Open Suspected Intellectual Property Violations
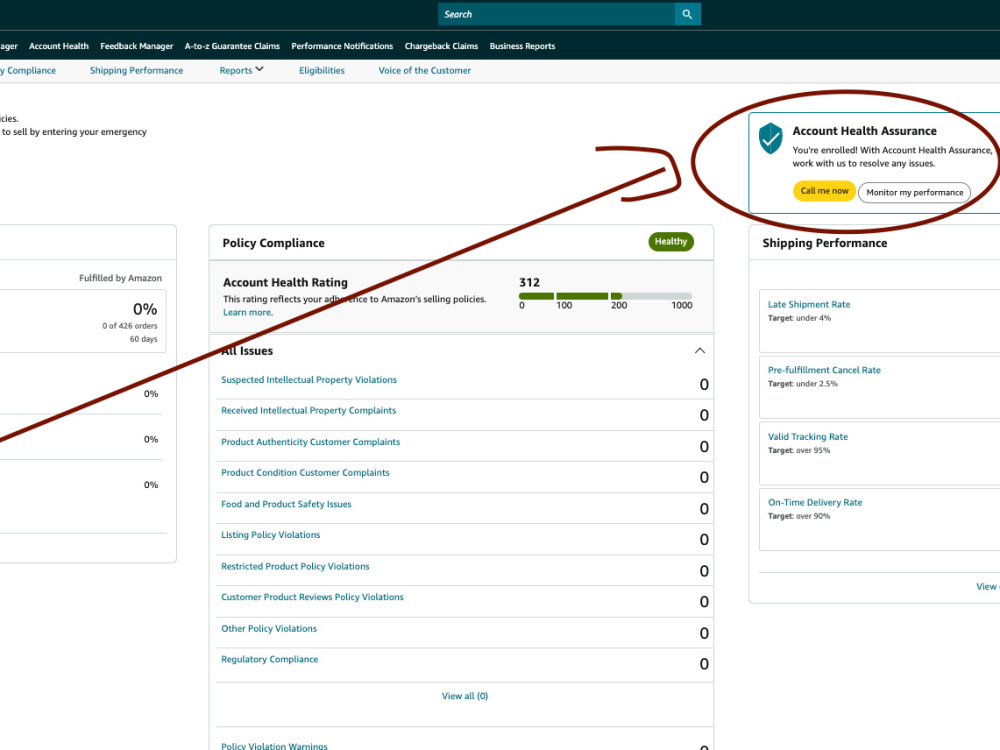Viewport: 1000px width, 750px height. tap(309, 379)
